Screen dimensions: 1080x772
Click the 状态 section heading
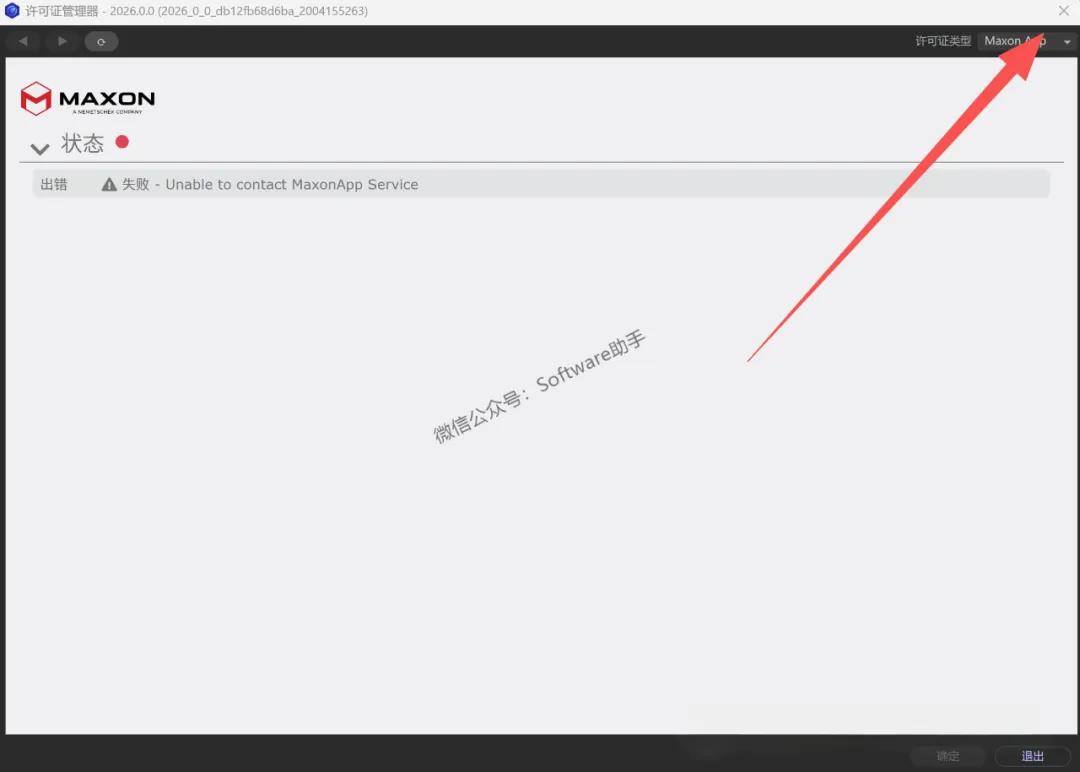click(x=82, y=143)
